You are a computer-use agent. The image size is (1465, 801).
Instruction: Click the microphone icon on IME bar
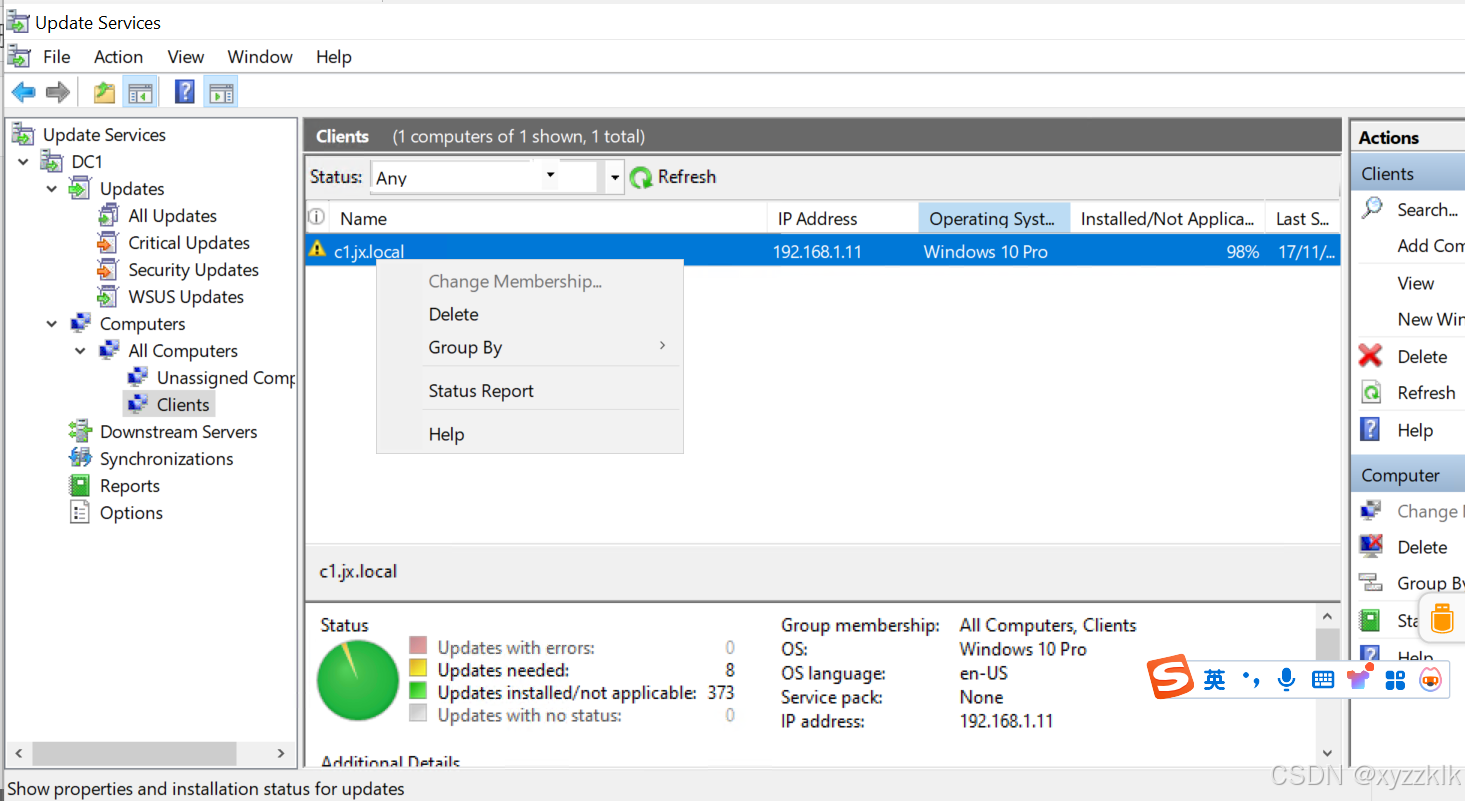1287,679
